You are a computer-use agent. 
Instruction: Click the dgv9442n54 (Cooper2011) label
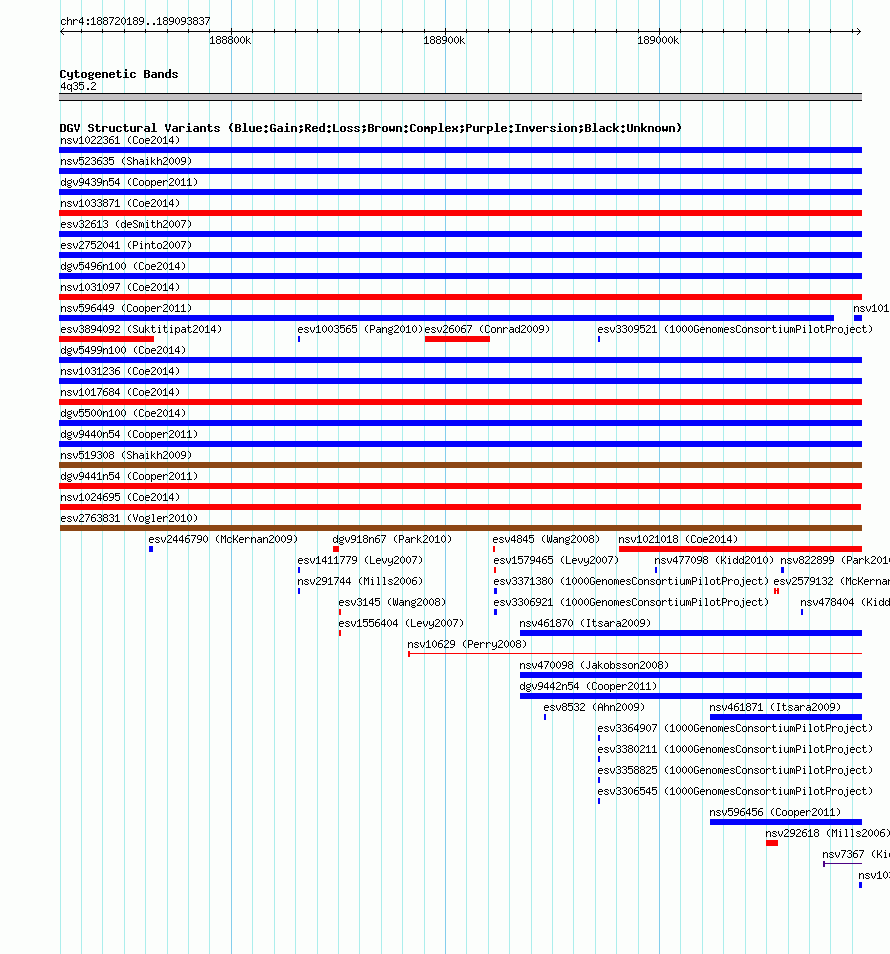(588, 686)
